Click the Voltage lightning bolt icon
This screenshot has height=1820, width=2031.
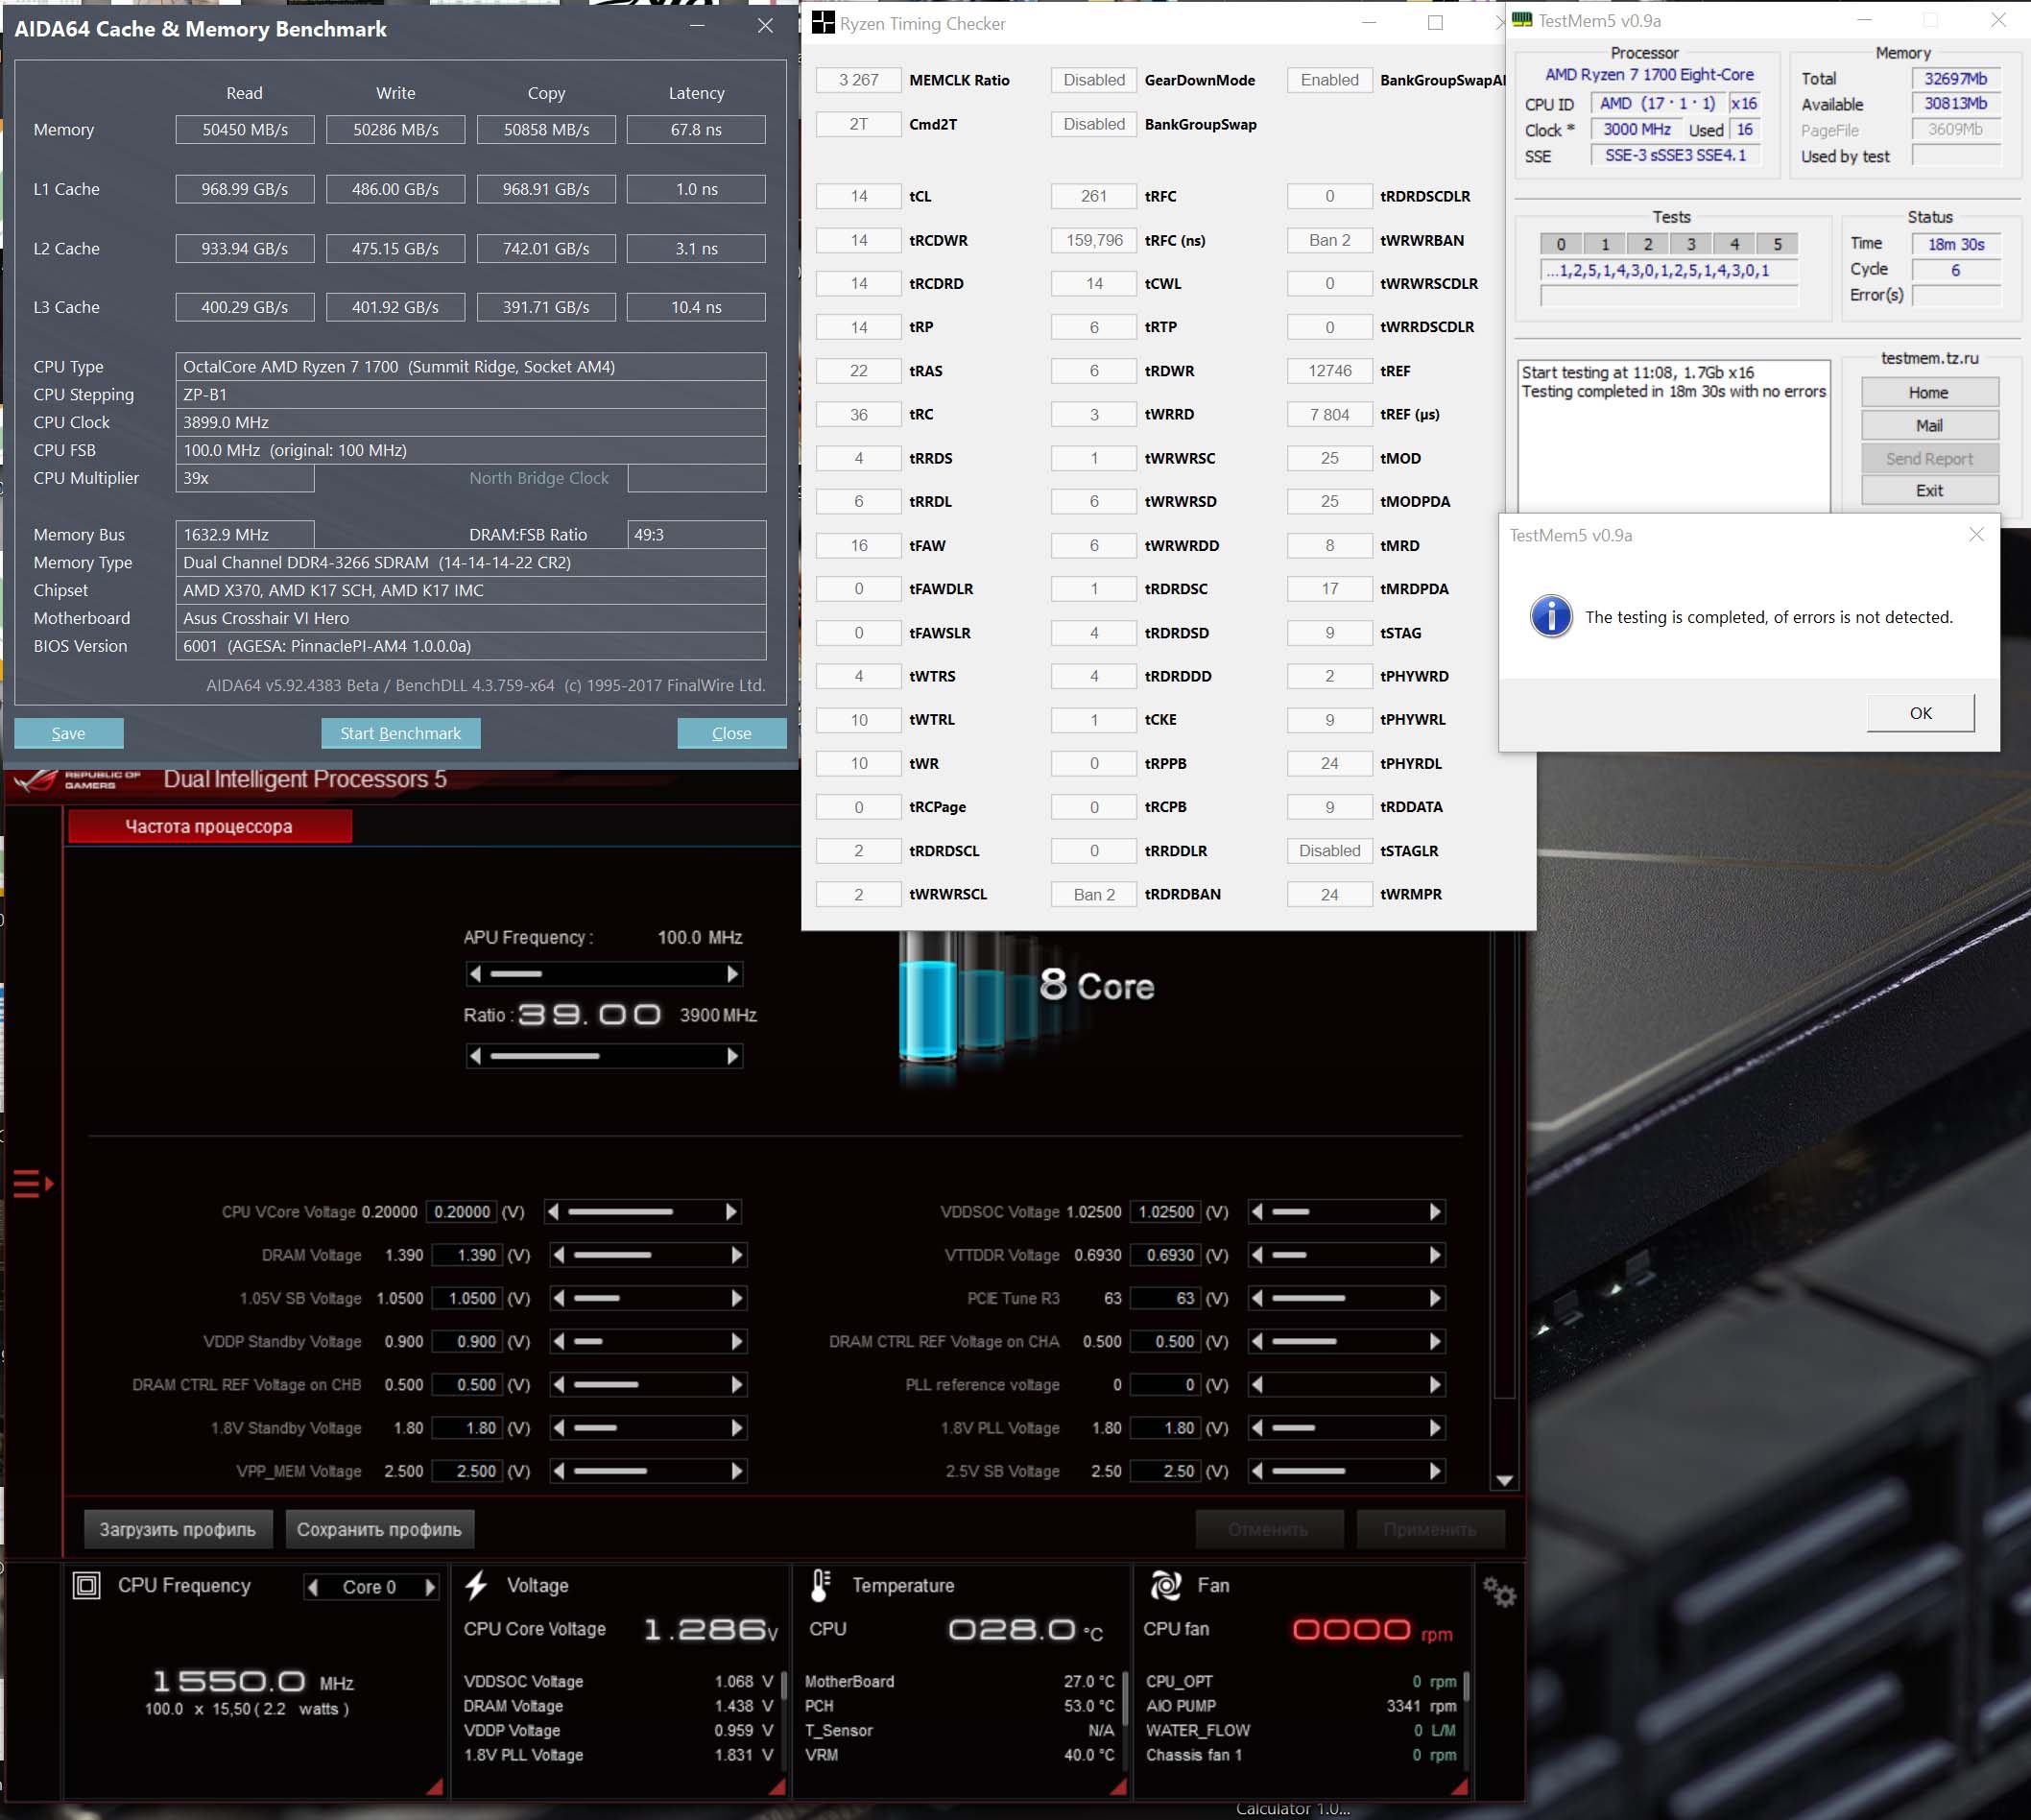pos(477,1585)
